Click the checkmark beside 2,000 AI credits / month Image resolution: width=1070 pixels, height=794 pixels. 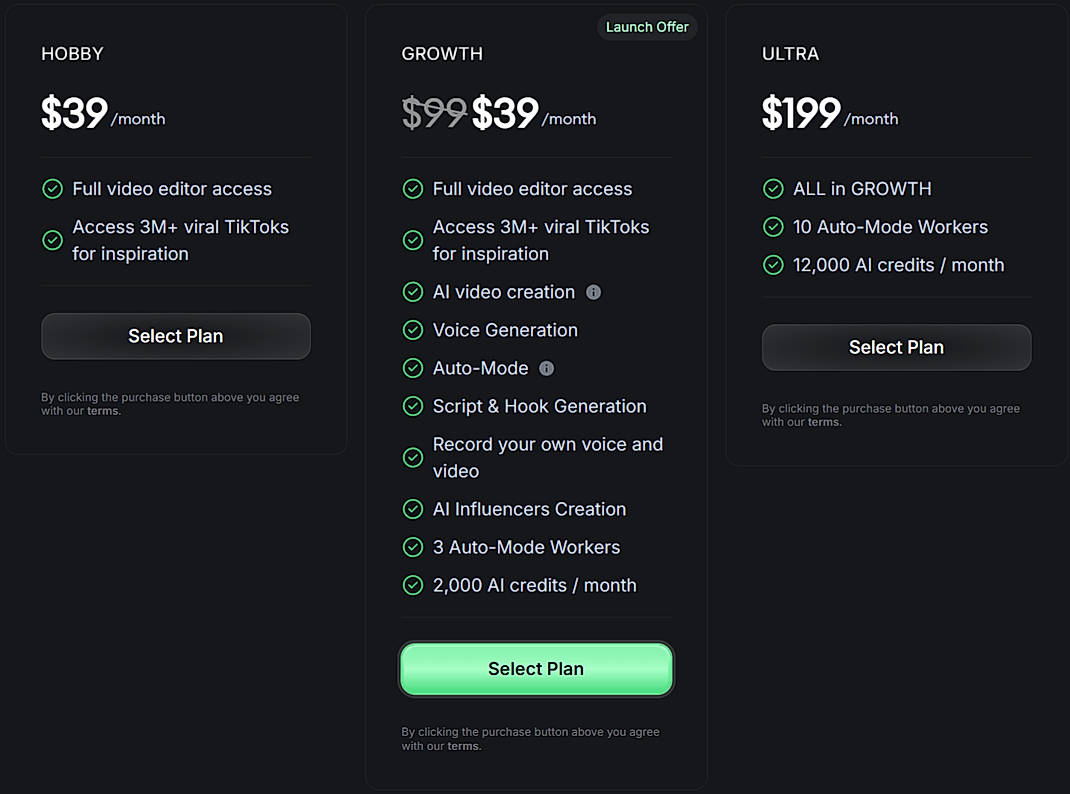[x=413, y=585]
